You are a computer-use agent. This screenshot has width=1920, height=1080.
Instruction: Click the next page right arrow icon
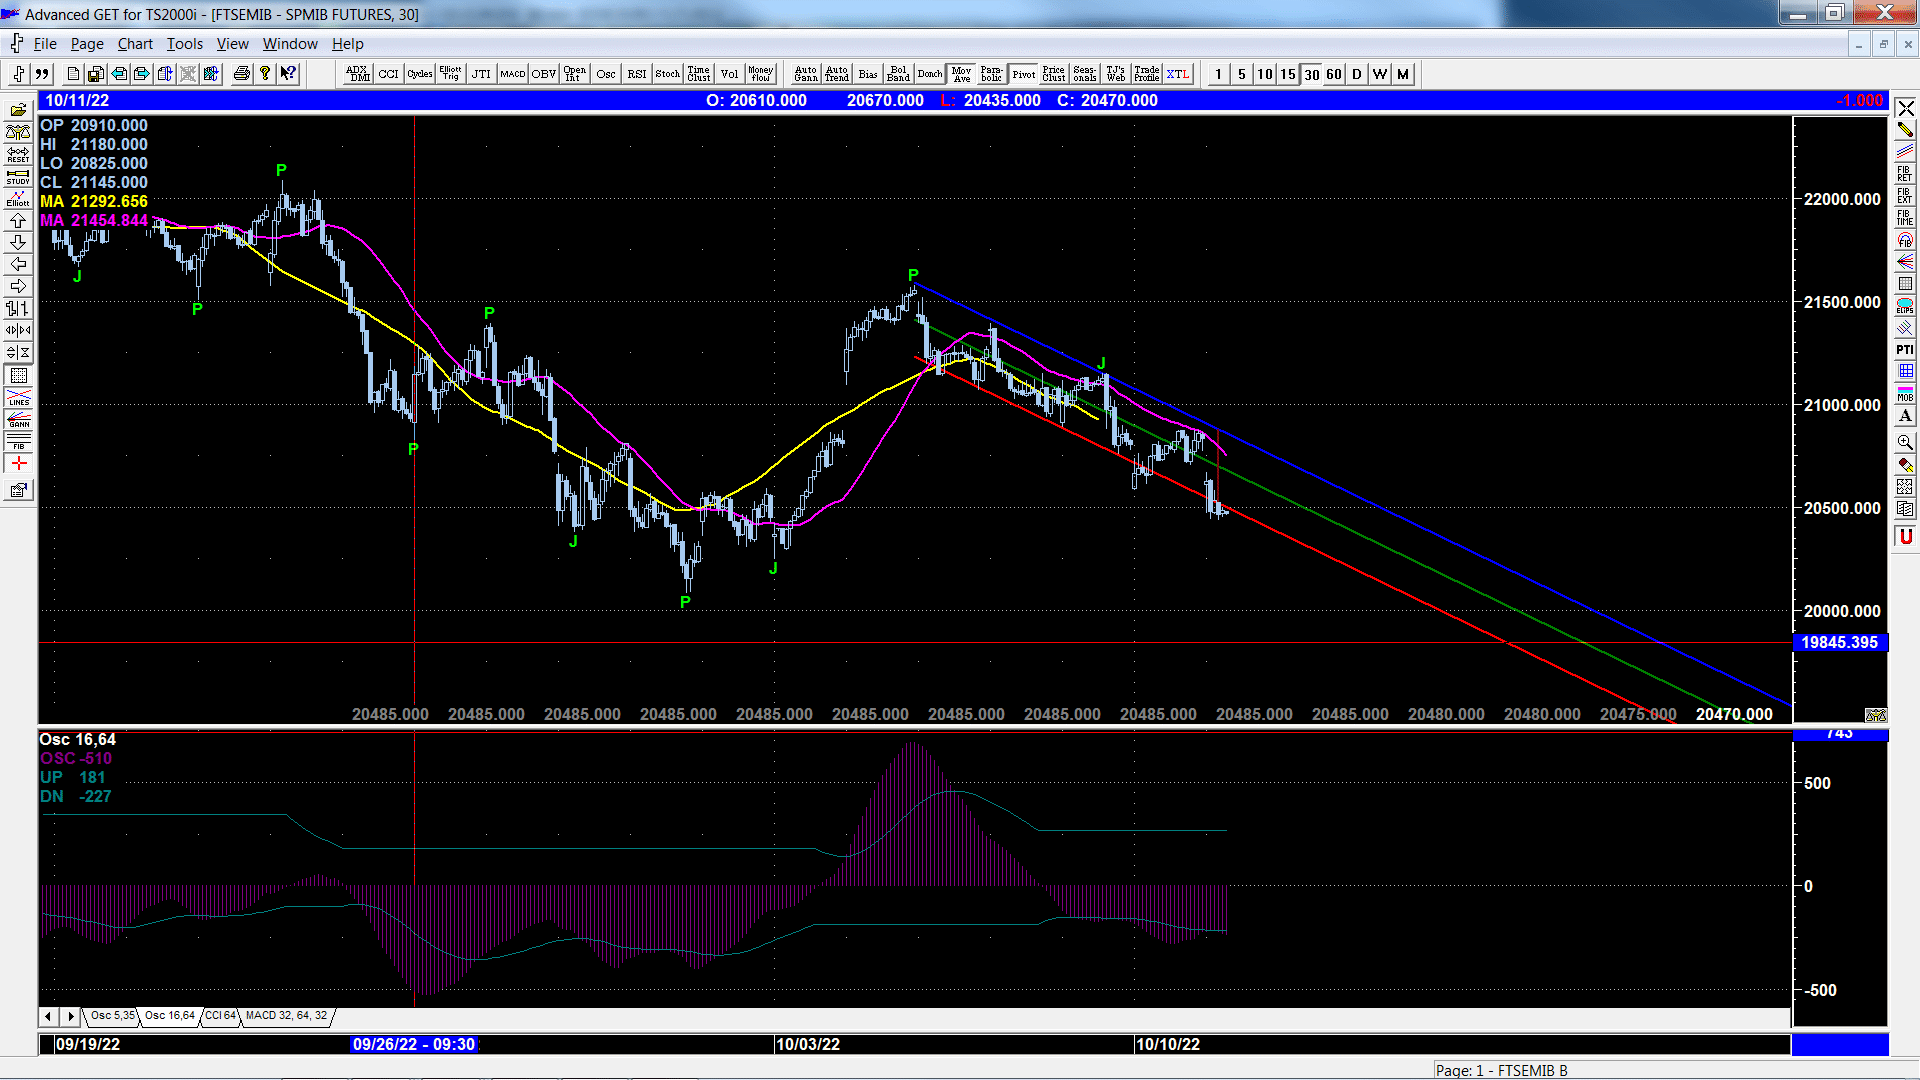[x=142, y=74]
